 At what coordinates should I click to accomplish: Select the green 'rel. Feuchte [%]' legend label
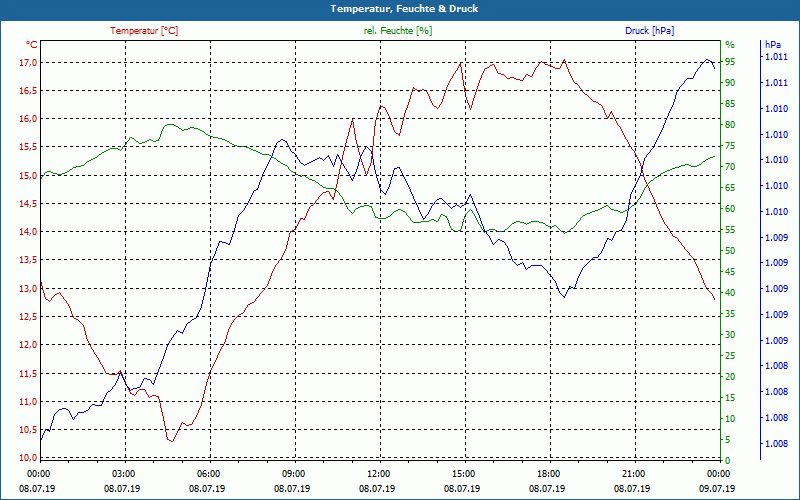click(x=398, y=31)
